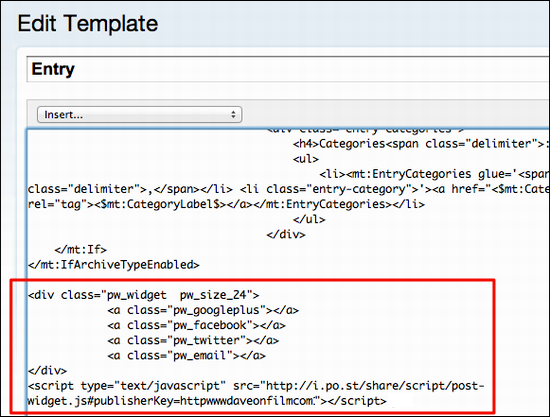Click the div class="pw_widget pw_size_24" line

[143, 295]
